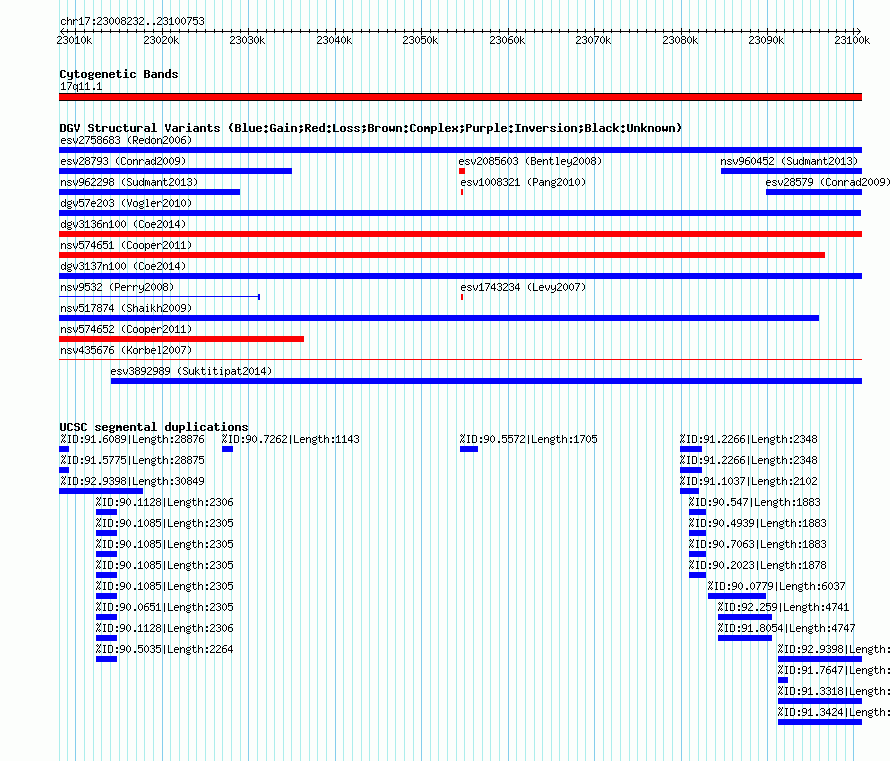The image size is (890, 761).
Task: Click the red 17q11.1 cytogenetic band bar
Action: 460,97
